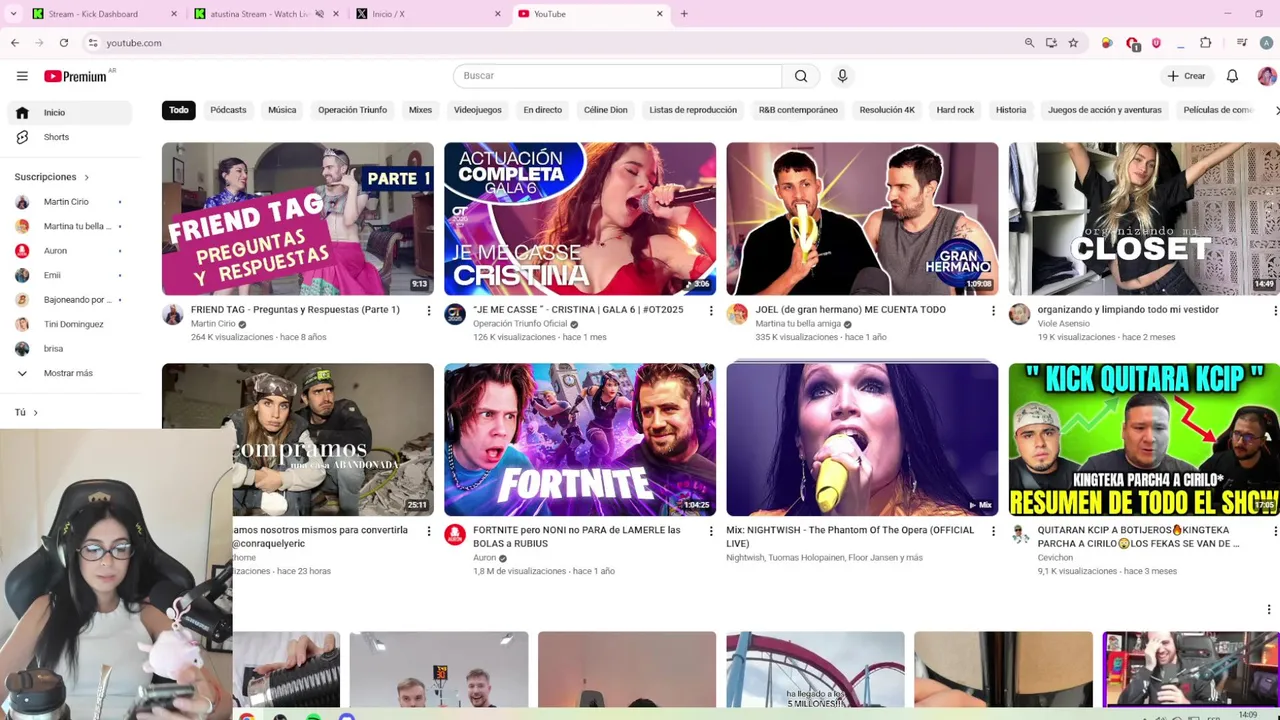1280x720 pixels.
Task: Open Shorts from the sidebar
Action: pos(56,137)
